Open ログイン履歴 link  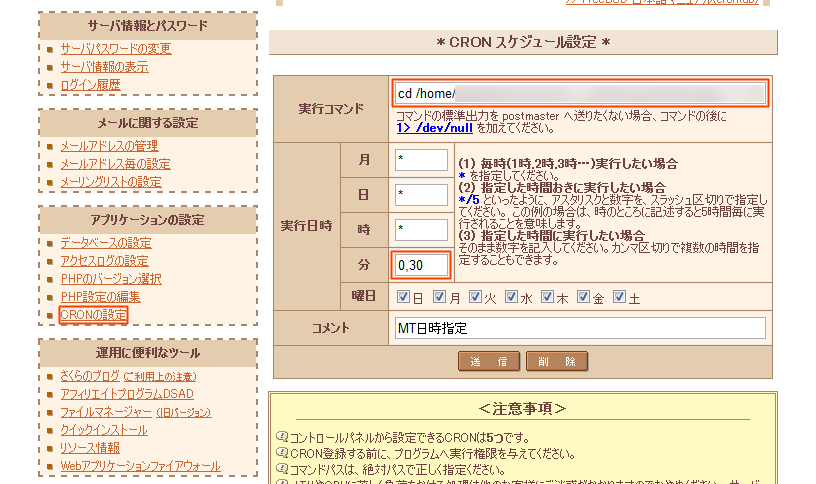[90, 85]
